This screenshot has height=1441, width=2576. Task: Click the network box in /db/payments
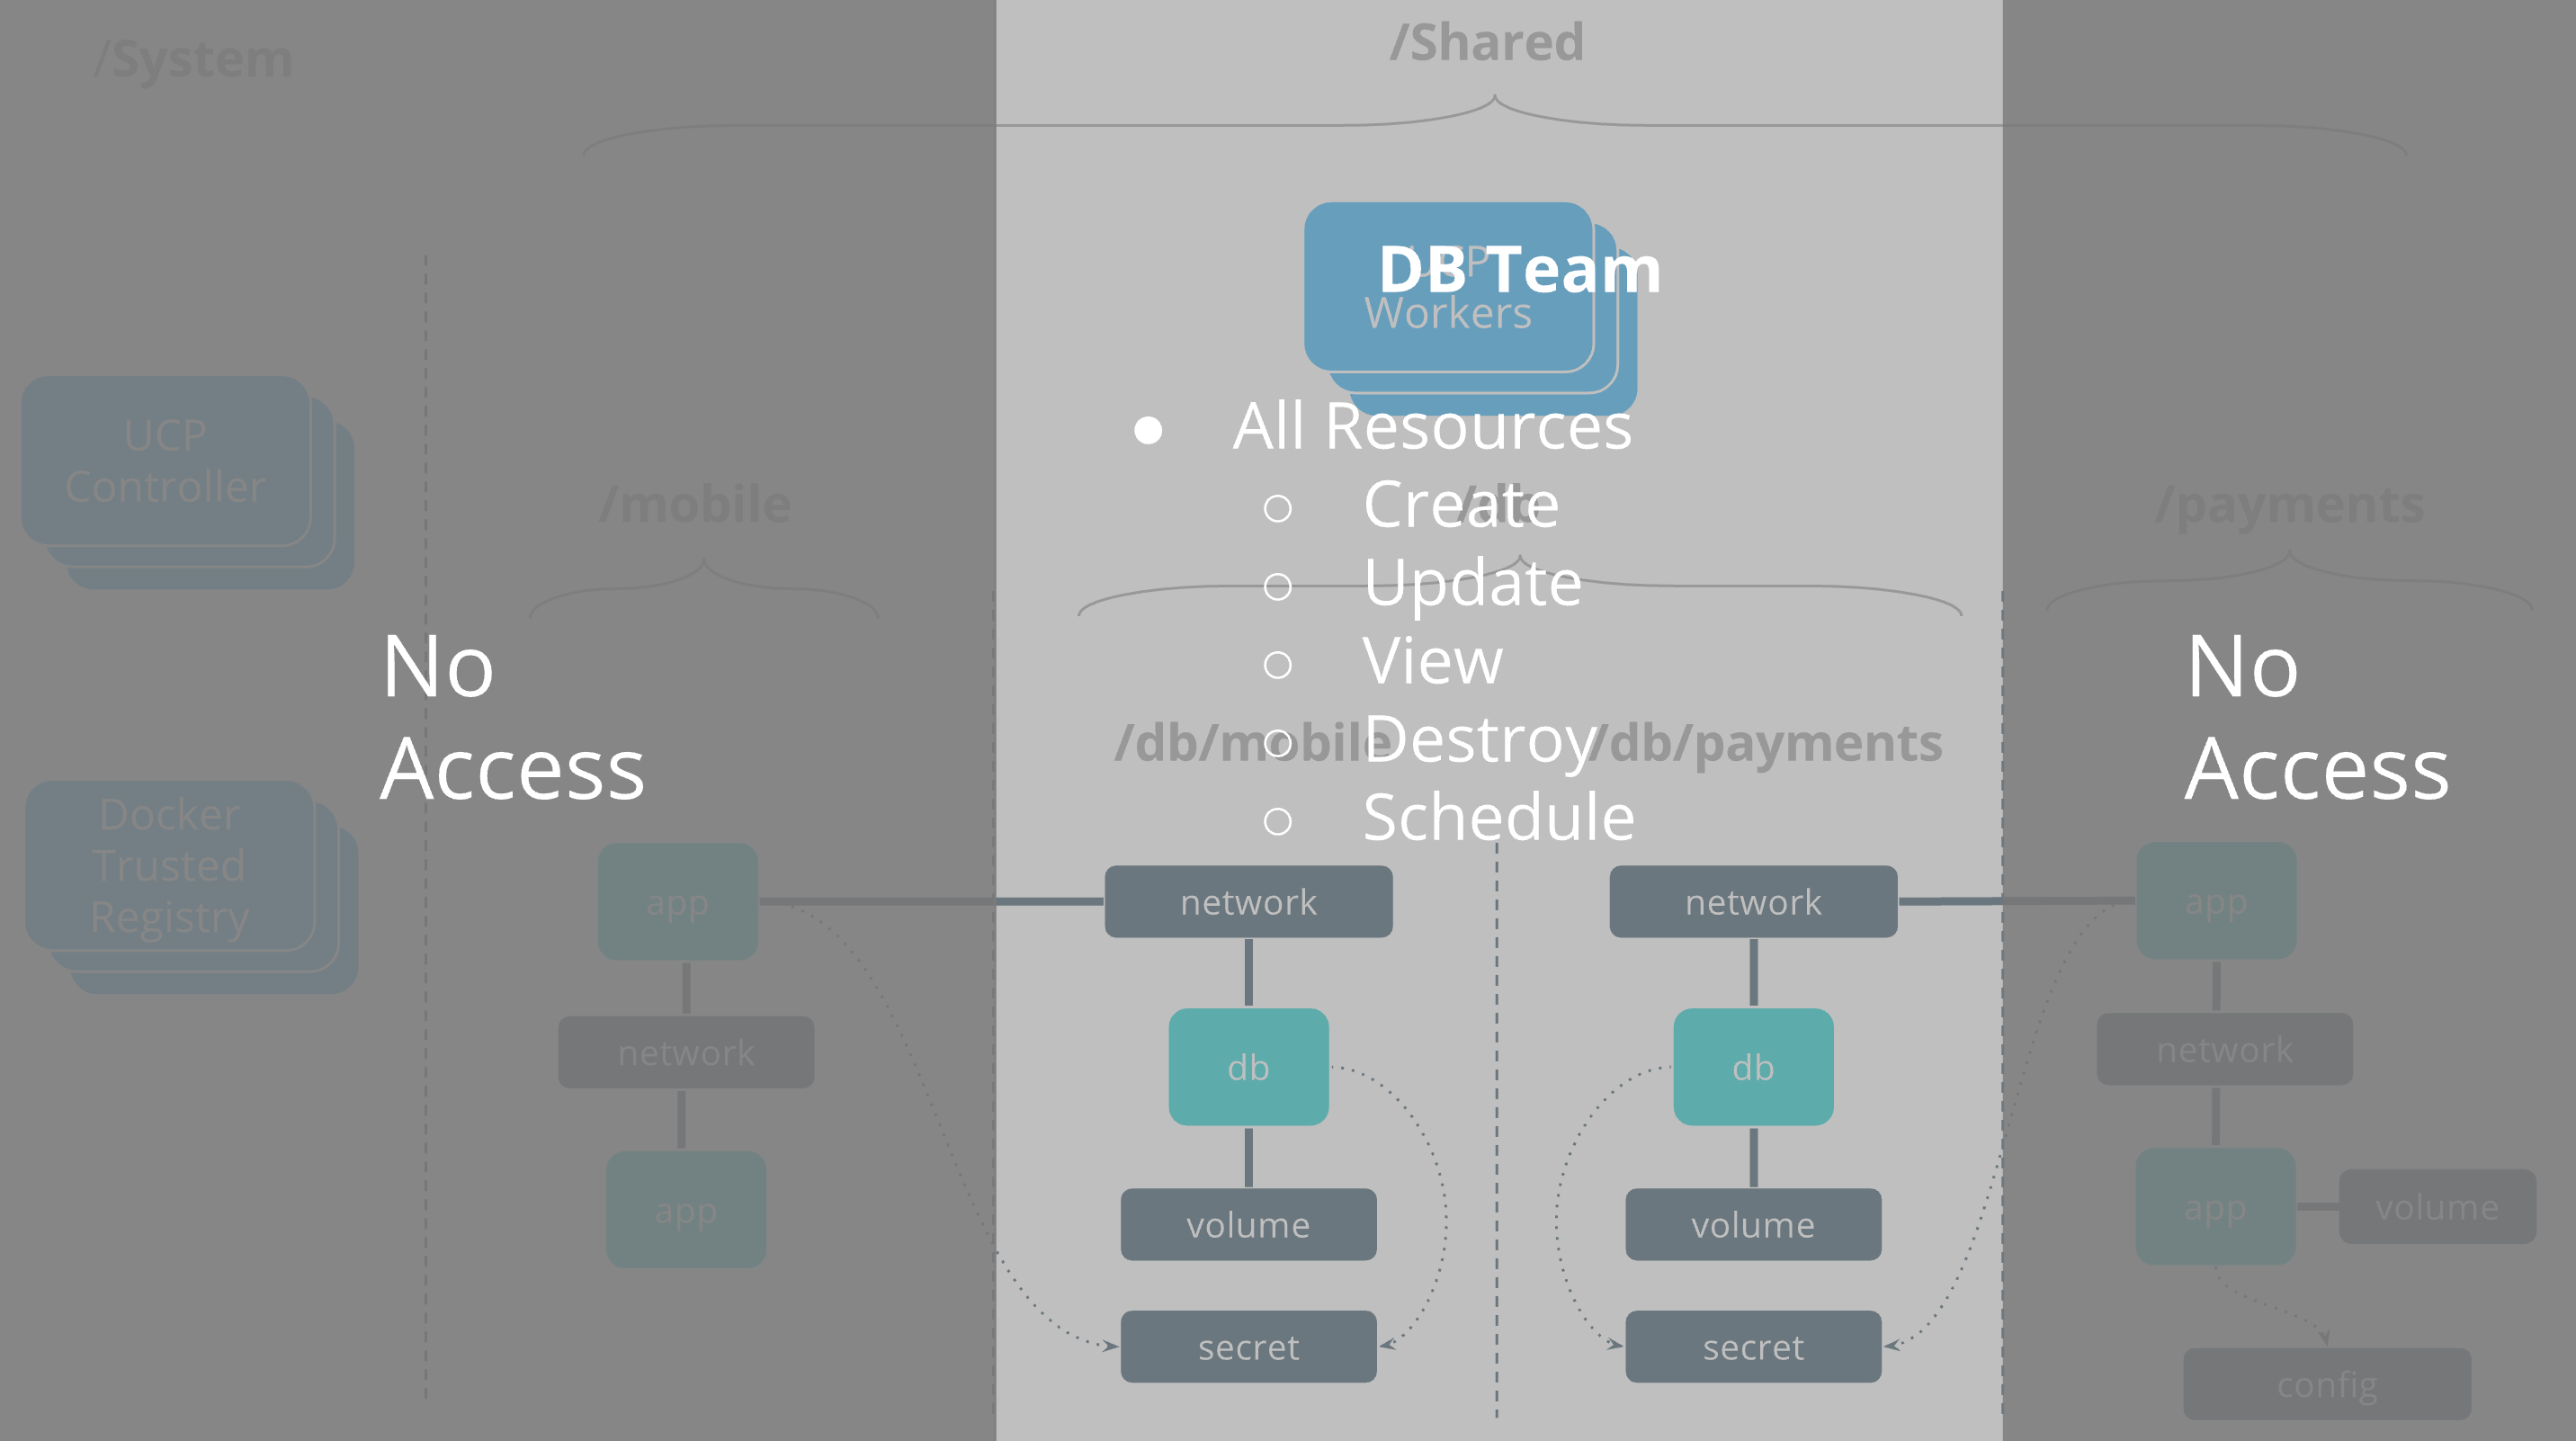point(1753,902)
